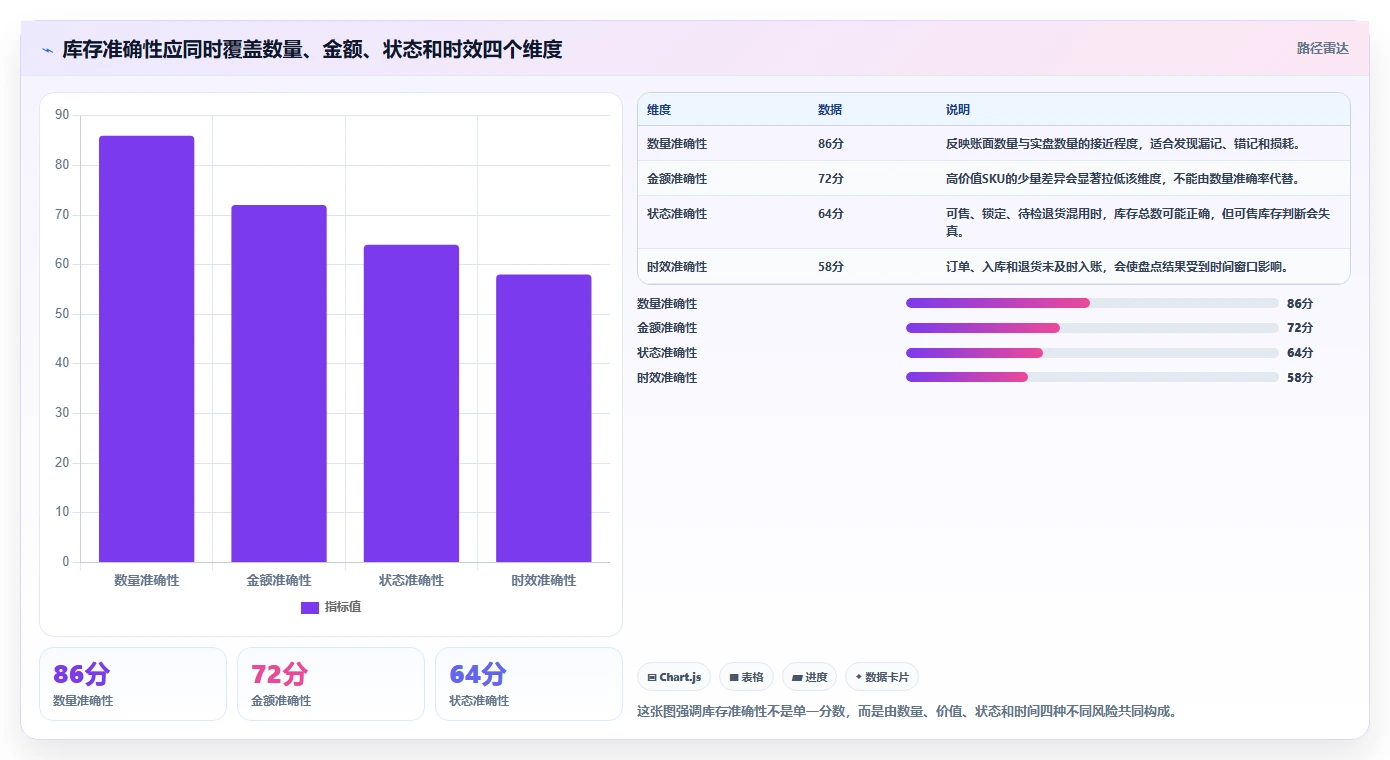The width and height of the screenshot is (1390, 760).
Task: Click description starting 高价值SKU
Action: pos(1123,179)
